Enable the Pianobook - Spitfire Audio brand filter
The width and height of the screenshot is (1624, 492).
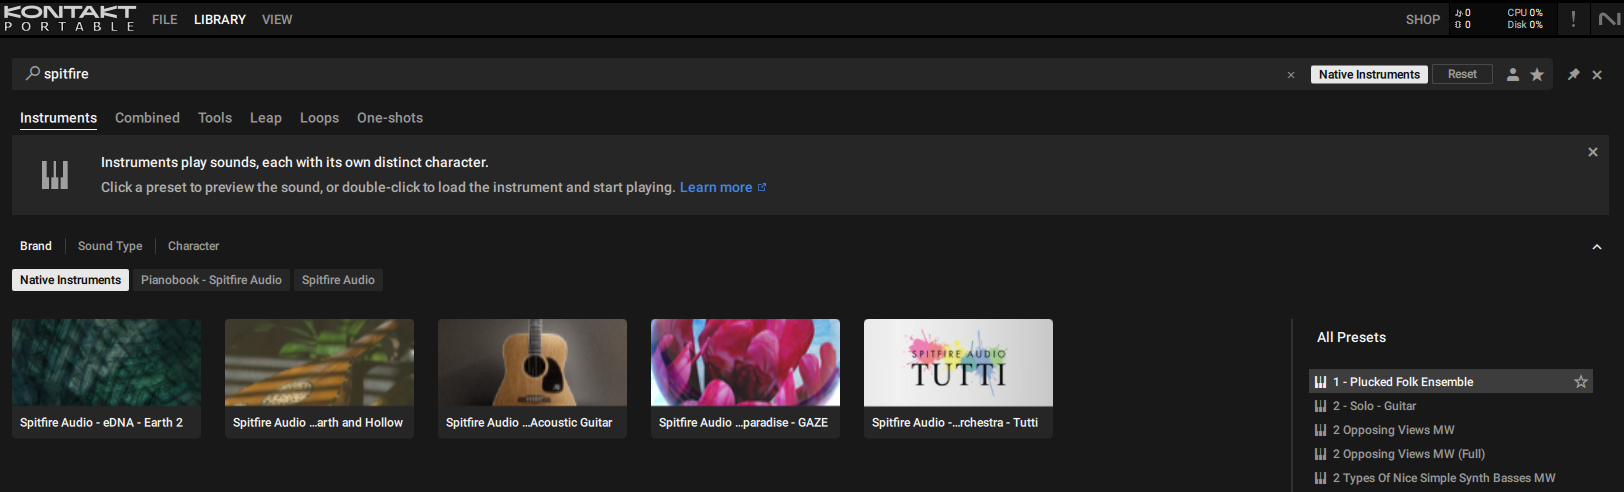point(211,280)
